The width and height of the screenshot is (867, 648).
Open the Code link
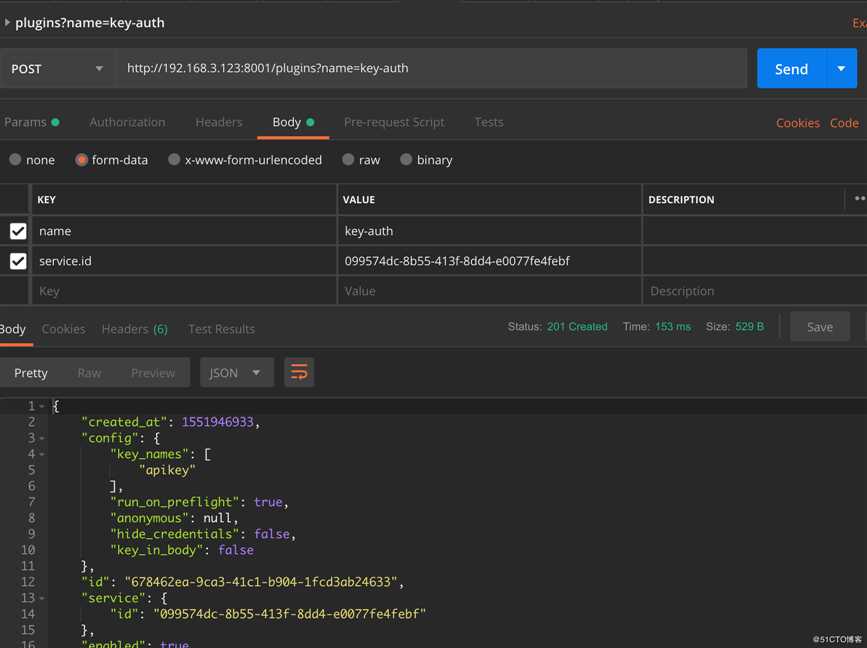pos(844,123)
